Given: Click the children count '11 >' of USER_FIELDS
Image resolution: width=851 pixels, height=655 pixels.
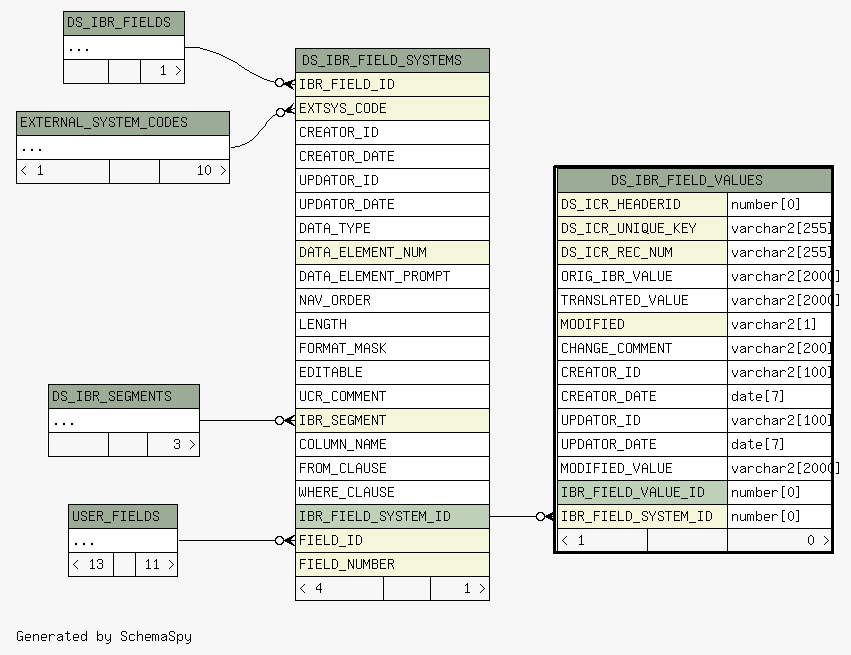Looking at the screenshot, I should (156, 564).
